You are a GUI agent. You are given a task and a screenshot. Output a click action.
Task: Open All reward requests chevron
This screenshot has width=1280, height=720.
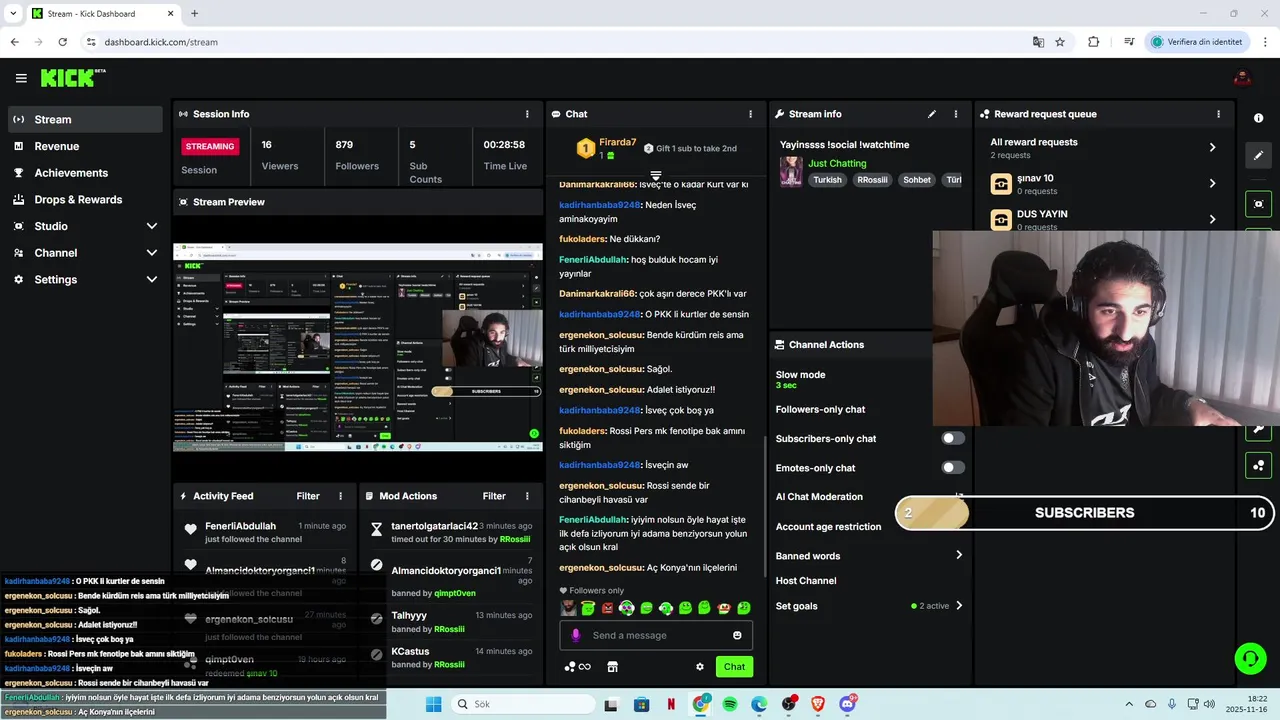tap(1212, 147)
